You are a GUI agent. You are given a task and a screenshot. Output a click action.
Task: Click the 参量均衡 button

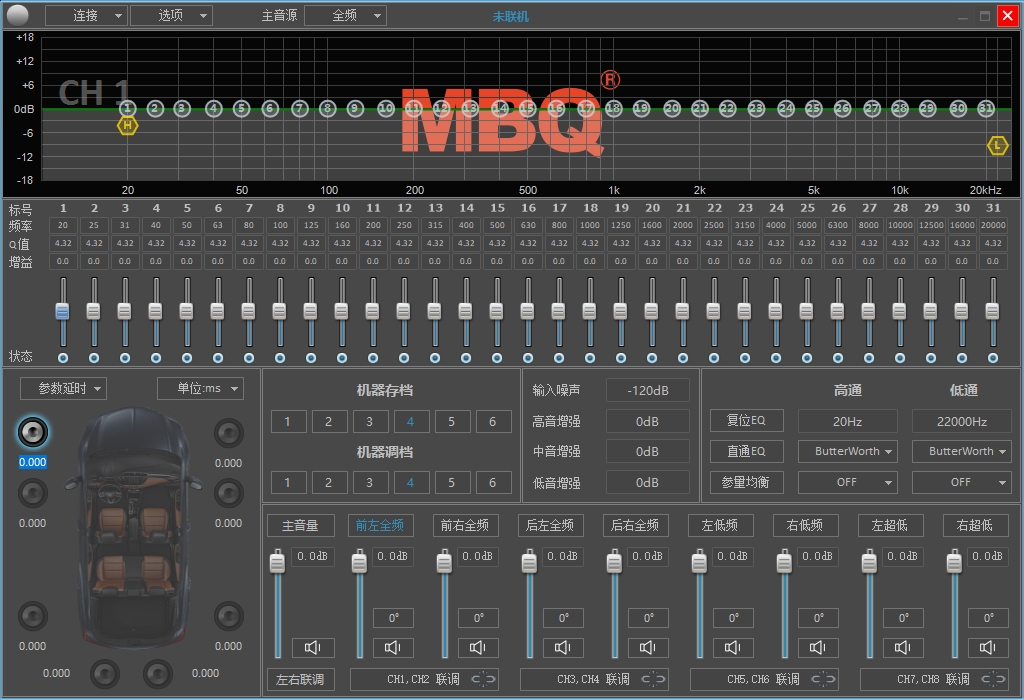746,483
